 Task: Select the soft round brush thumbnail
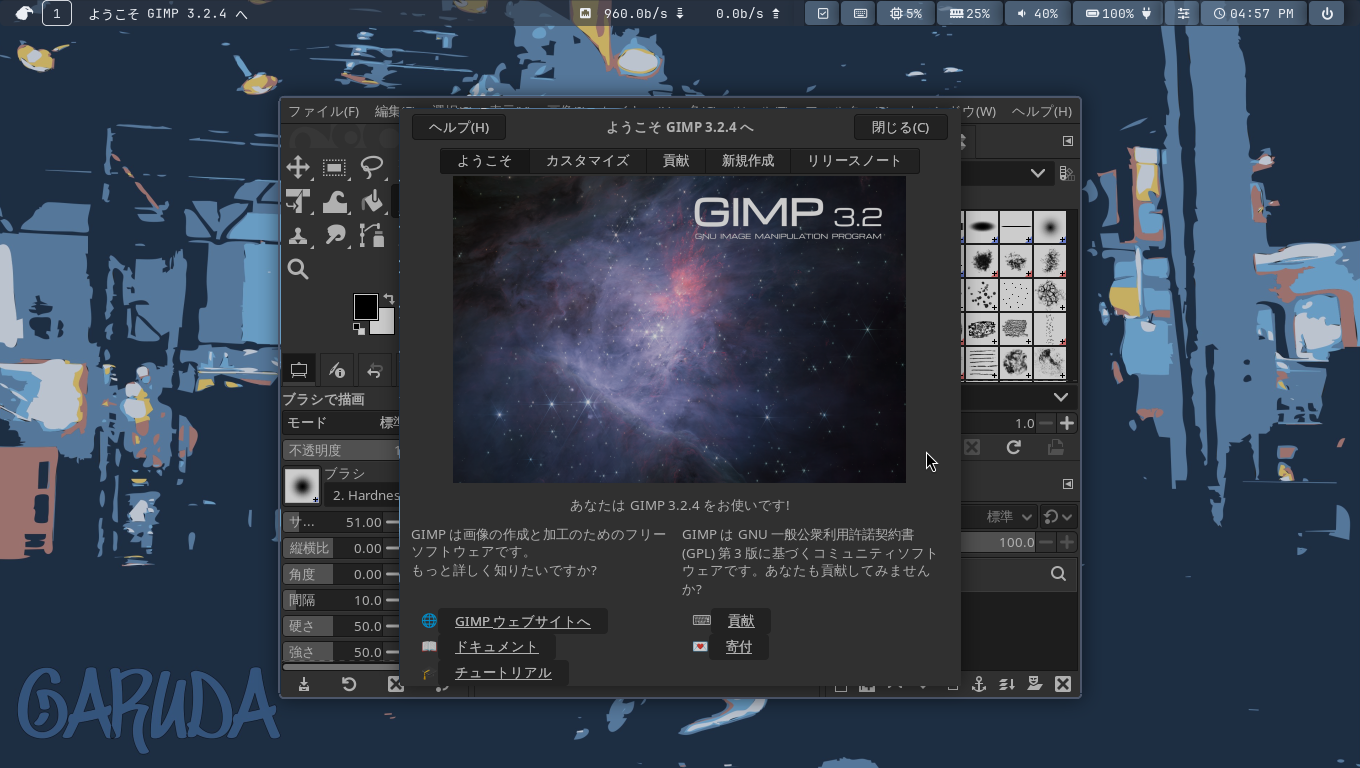[x=1049, y=227]
